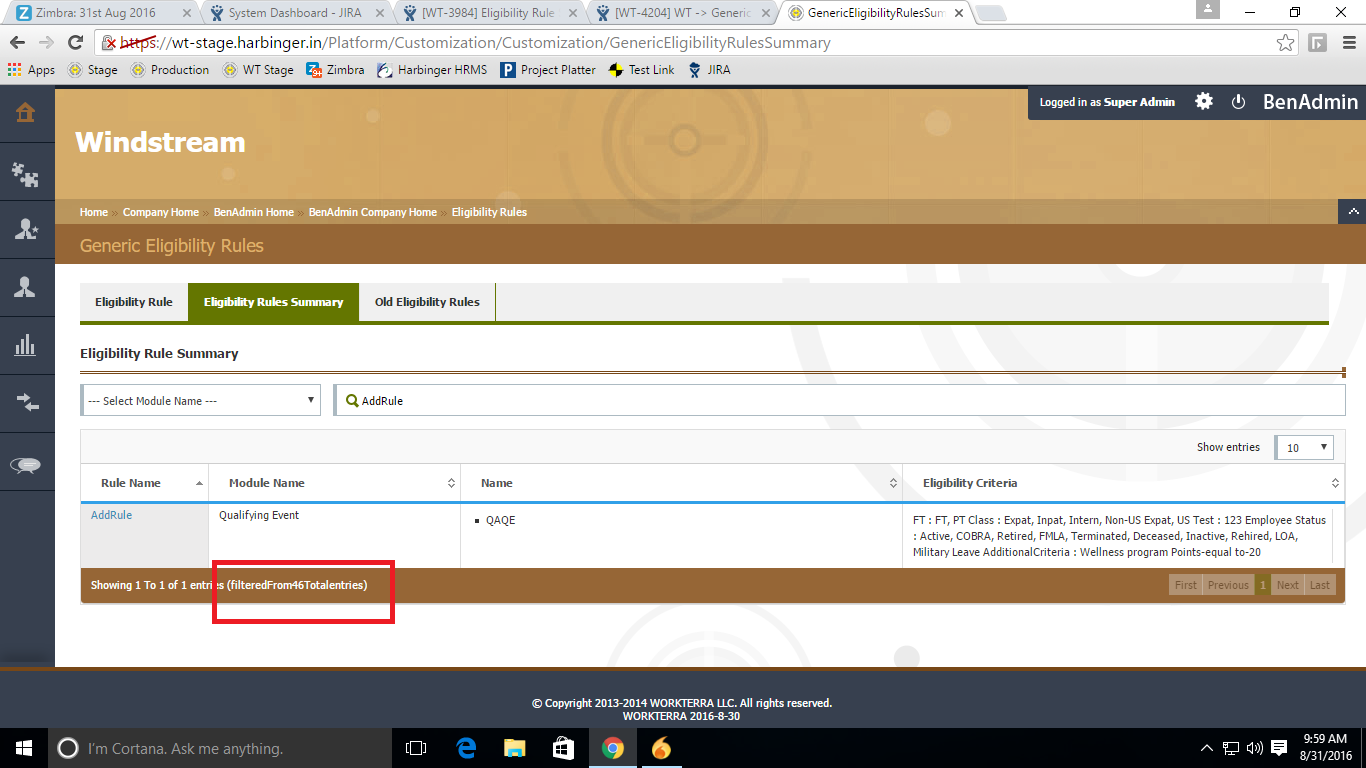Open the Project Platter bookmark
The width and height of the screenshot is (1366, 768).
[x=548, y=70]
